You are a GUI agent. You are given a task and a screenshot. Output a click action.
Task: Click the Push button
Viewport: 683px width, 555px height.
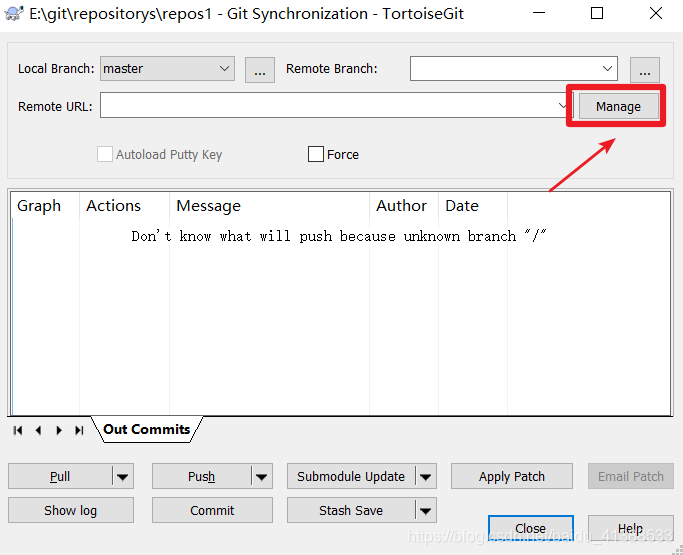click(x=201, y=477)
